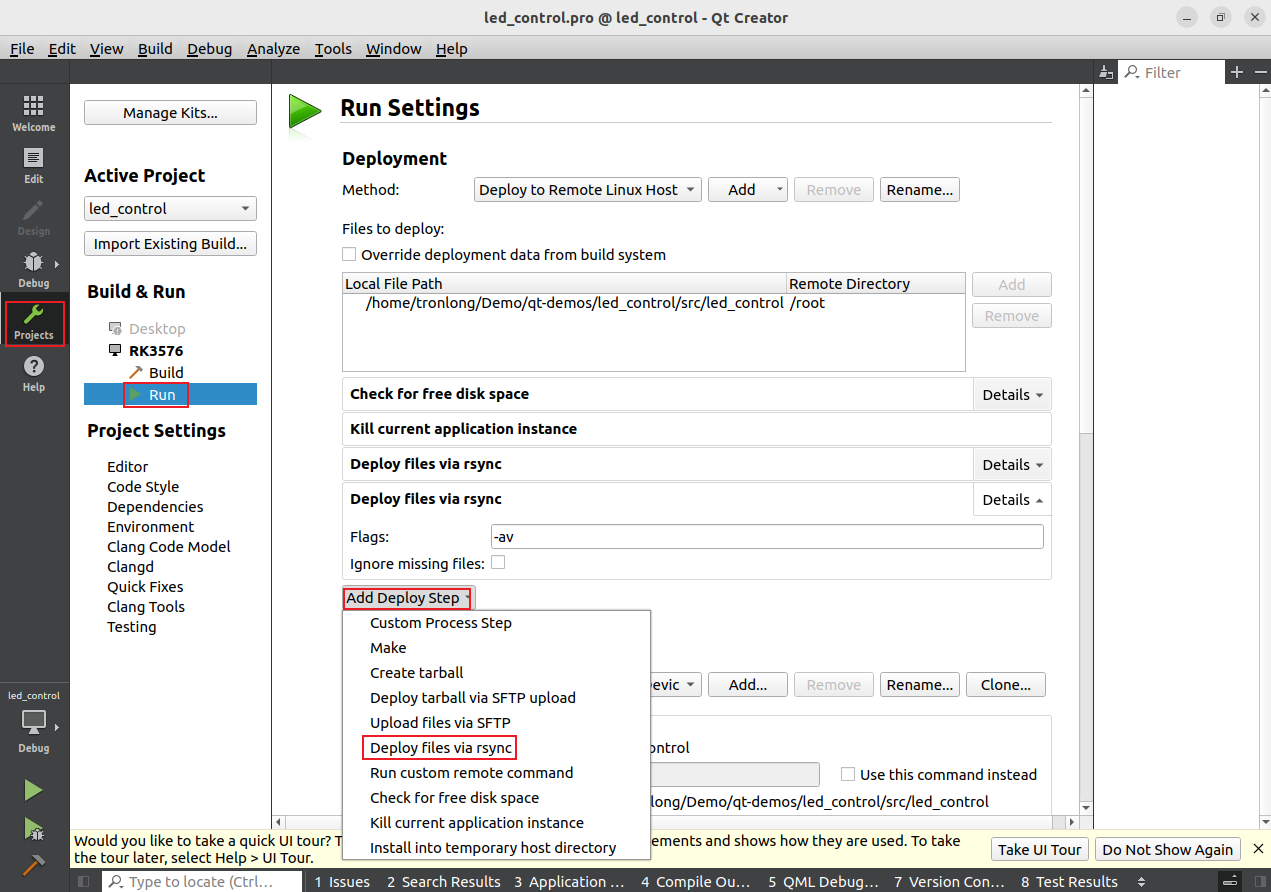The image size is (1271, 892).
Task: Choose Custom Process Step from menu
Action: (x=496, y=623)
